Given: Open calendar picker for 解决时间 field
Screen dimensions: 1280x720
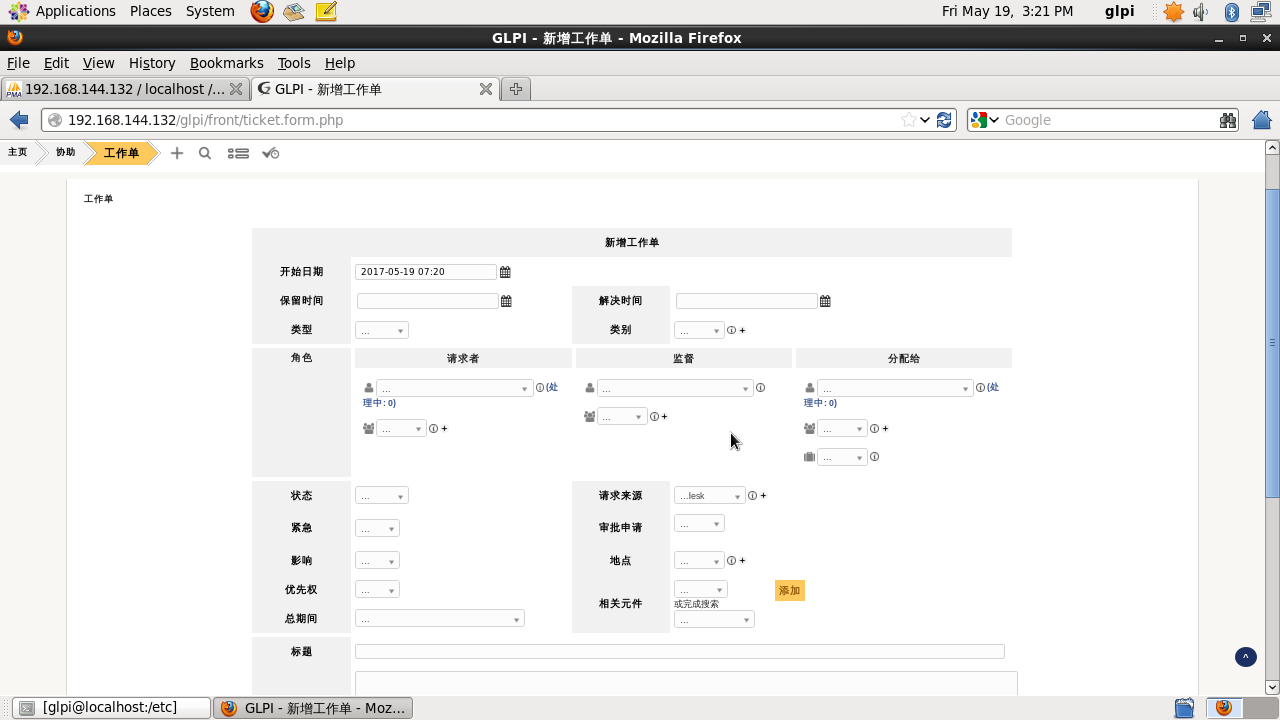Looking at the screenshot, I should 825,301.
